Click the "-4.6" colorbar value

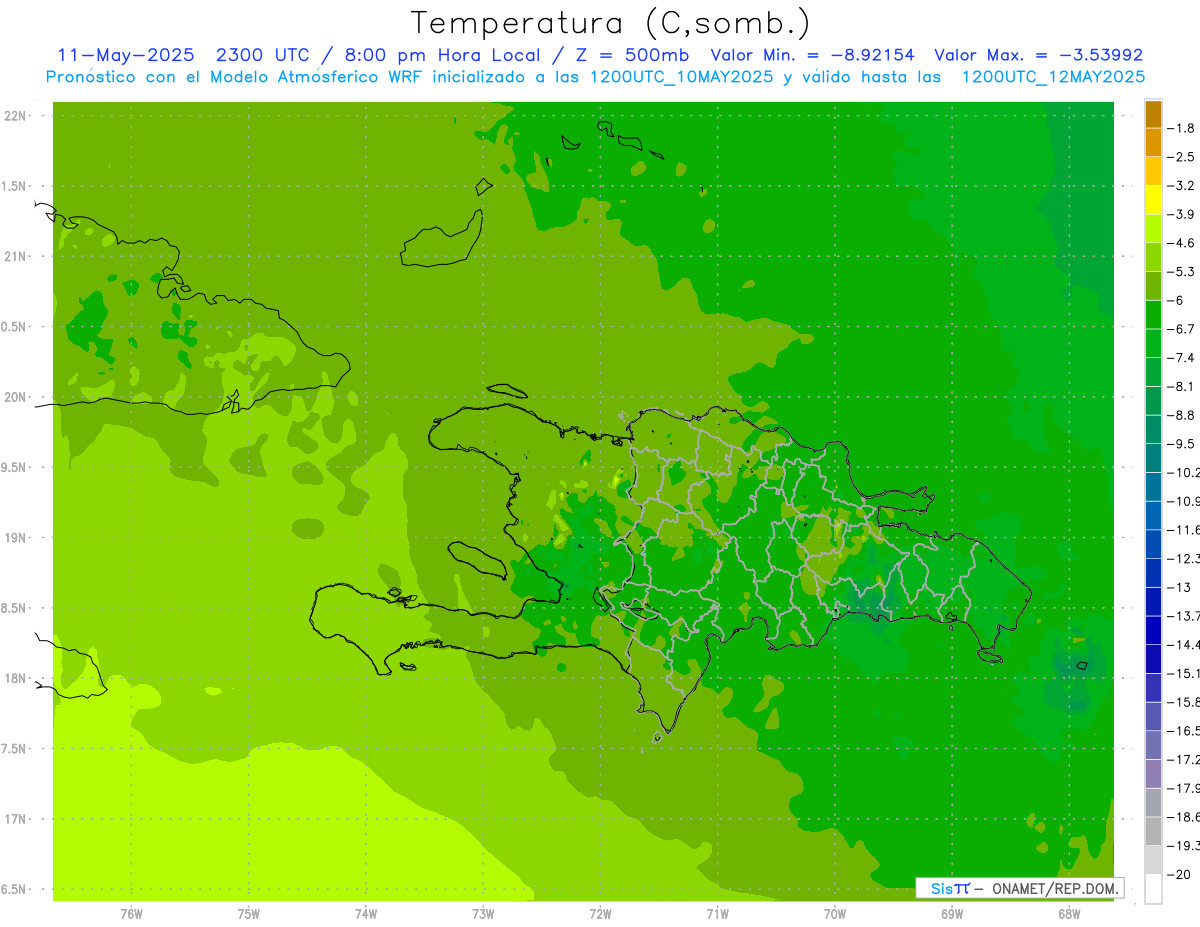(1183, 243)
